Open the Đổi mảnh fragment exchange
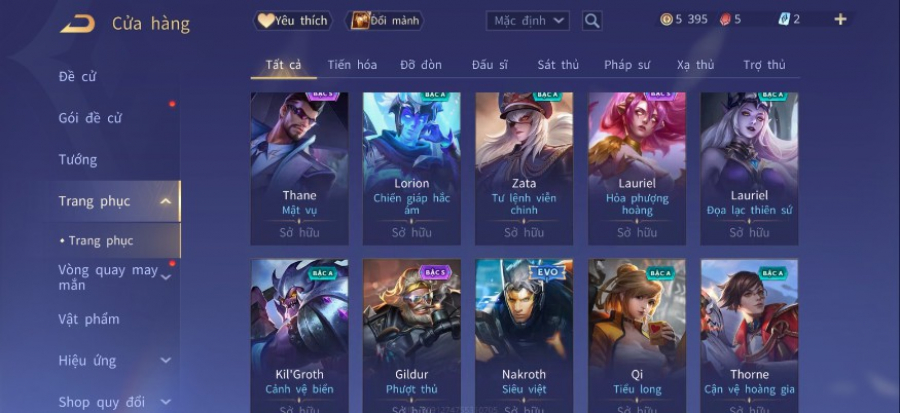The image size is (900, 413). click(385, 21)
